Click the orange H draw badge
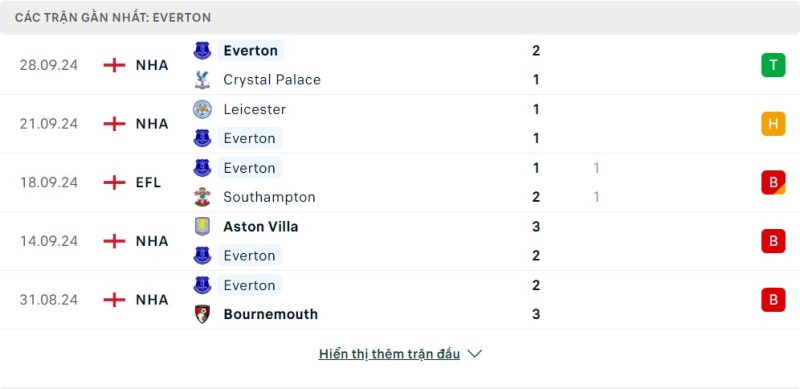 pos(773,124)
